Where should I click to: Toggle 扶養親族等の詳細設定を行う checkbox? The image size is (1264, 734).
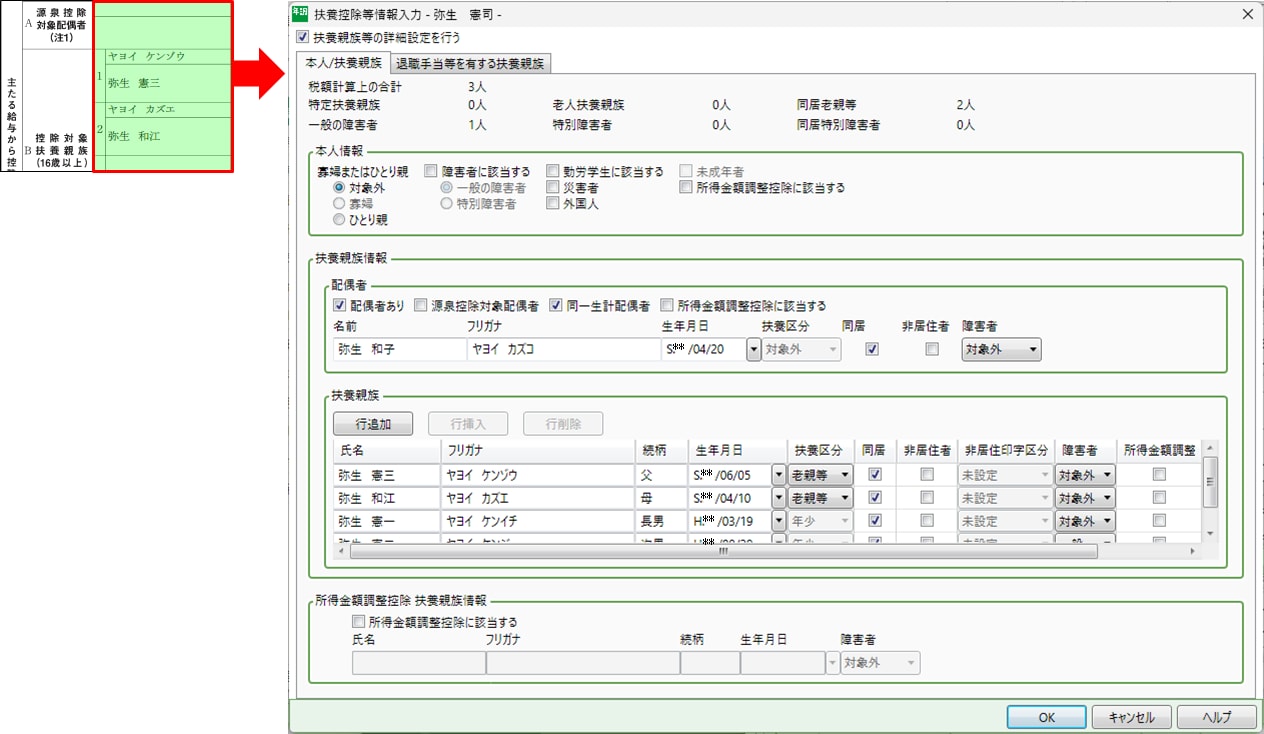pos(303,37)
